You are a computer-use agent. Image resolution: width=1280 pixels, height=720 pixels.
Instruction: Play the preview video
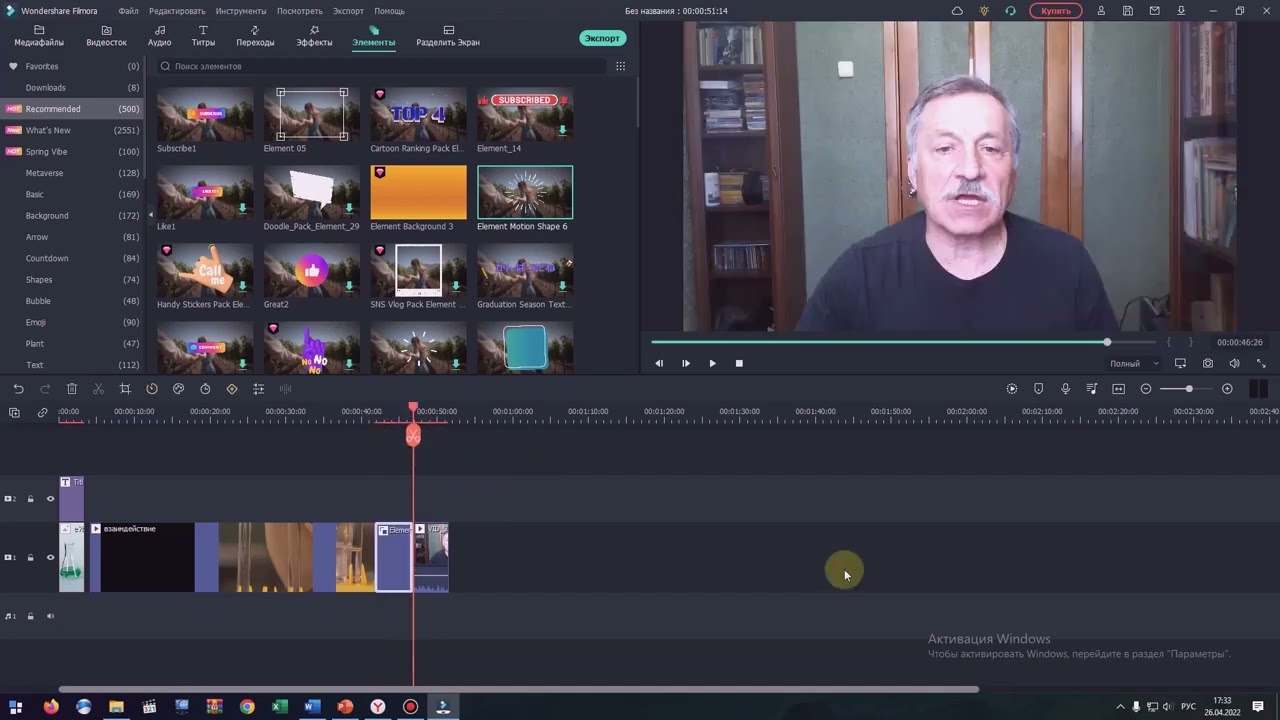click(x=712, y=364)
